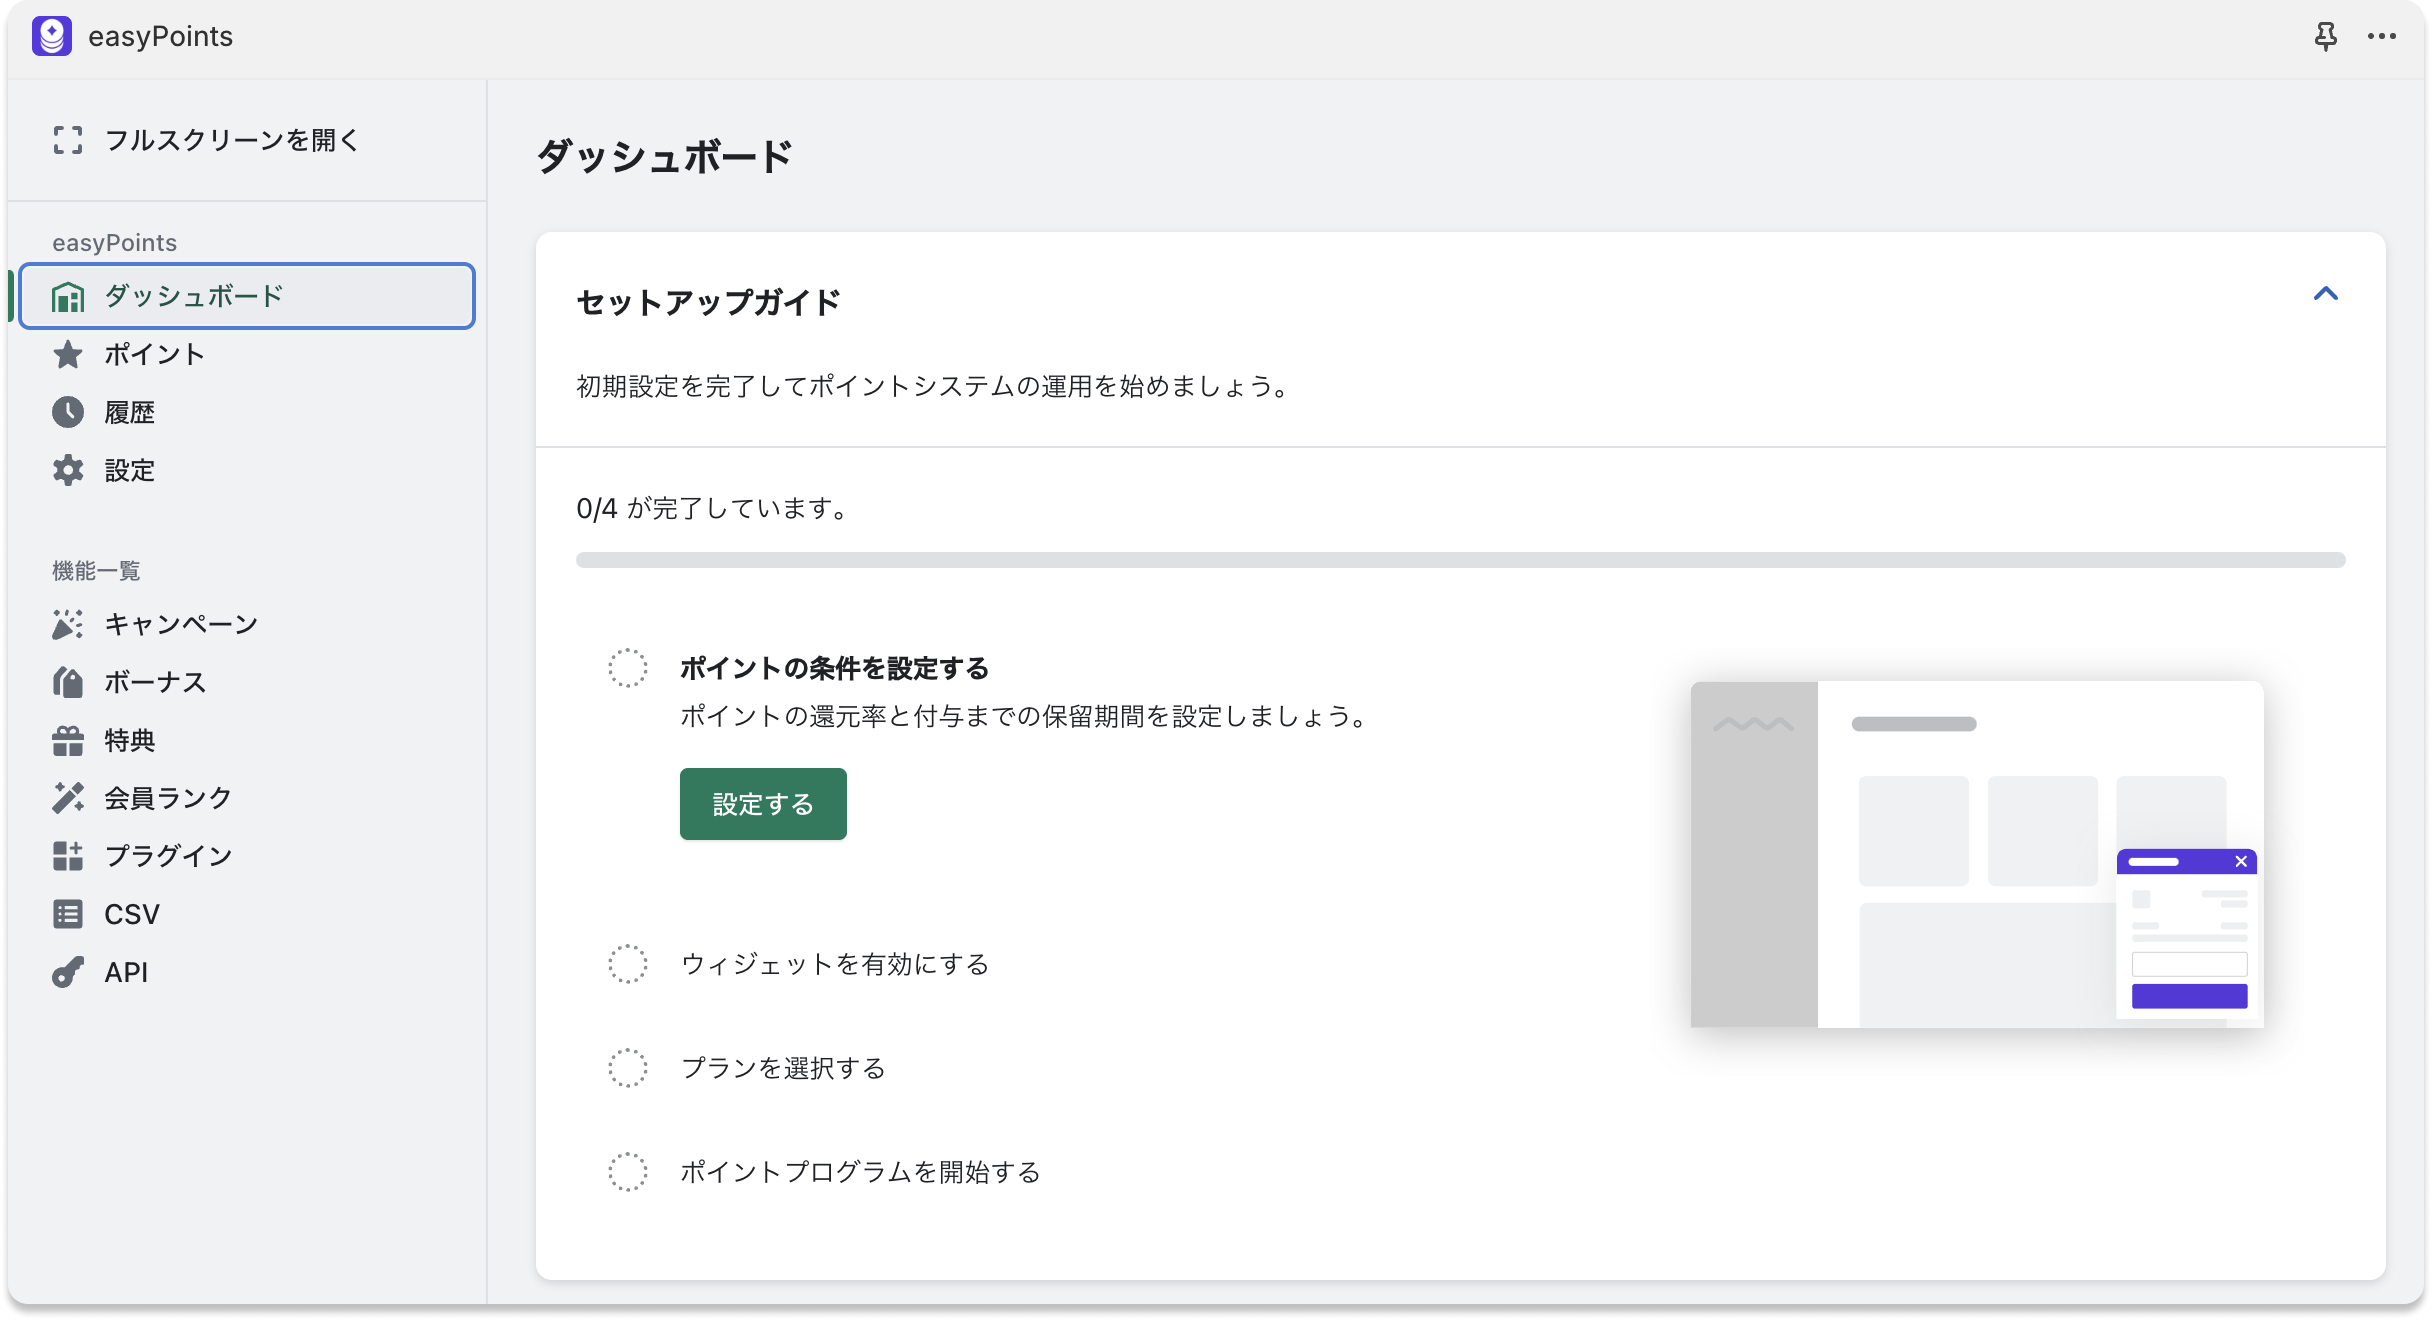2432x1320 pixels.
Task: Click the apps grid icon beside プラグイン
Action: coord(68,856)
